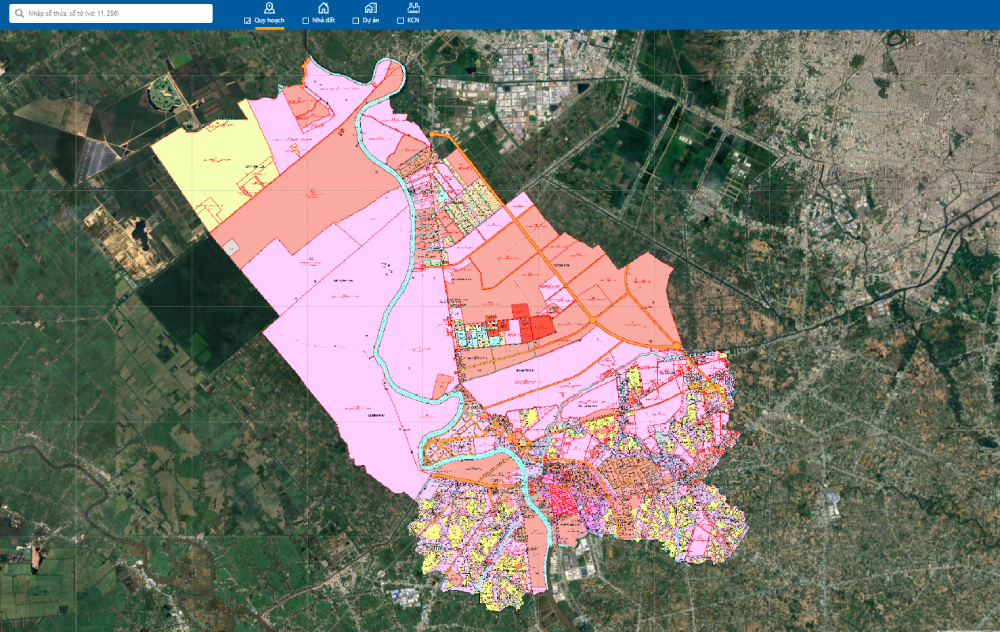Click the Quy hoạch map pin icon
1000x632 pixels.
(269, 8)
